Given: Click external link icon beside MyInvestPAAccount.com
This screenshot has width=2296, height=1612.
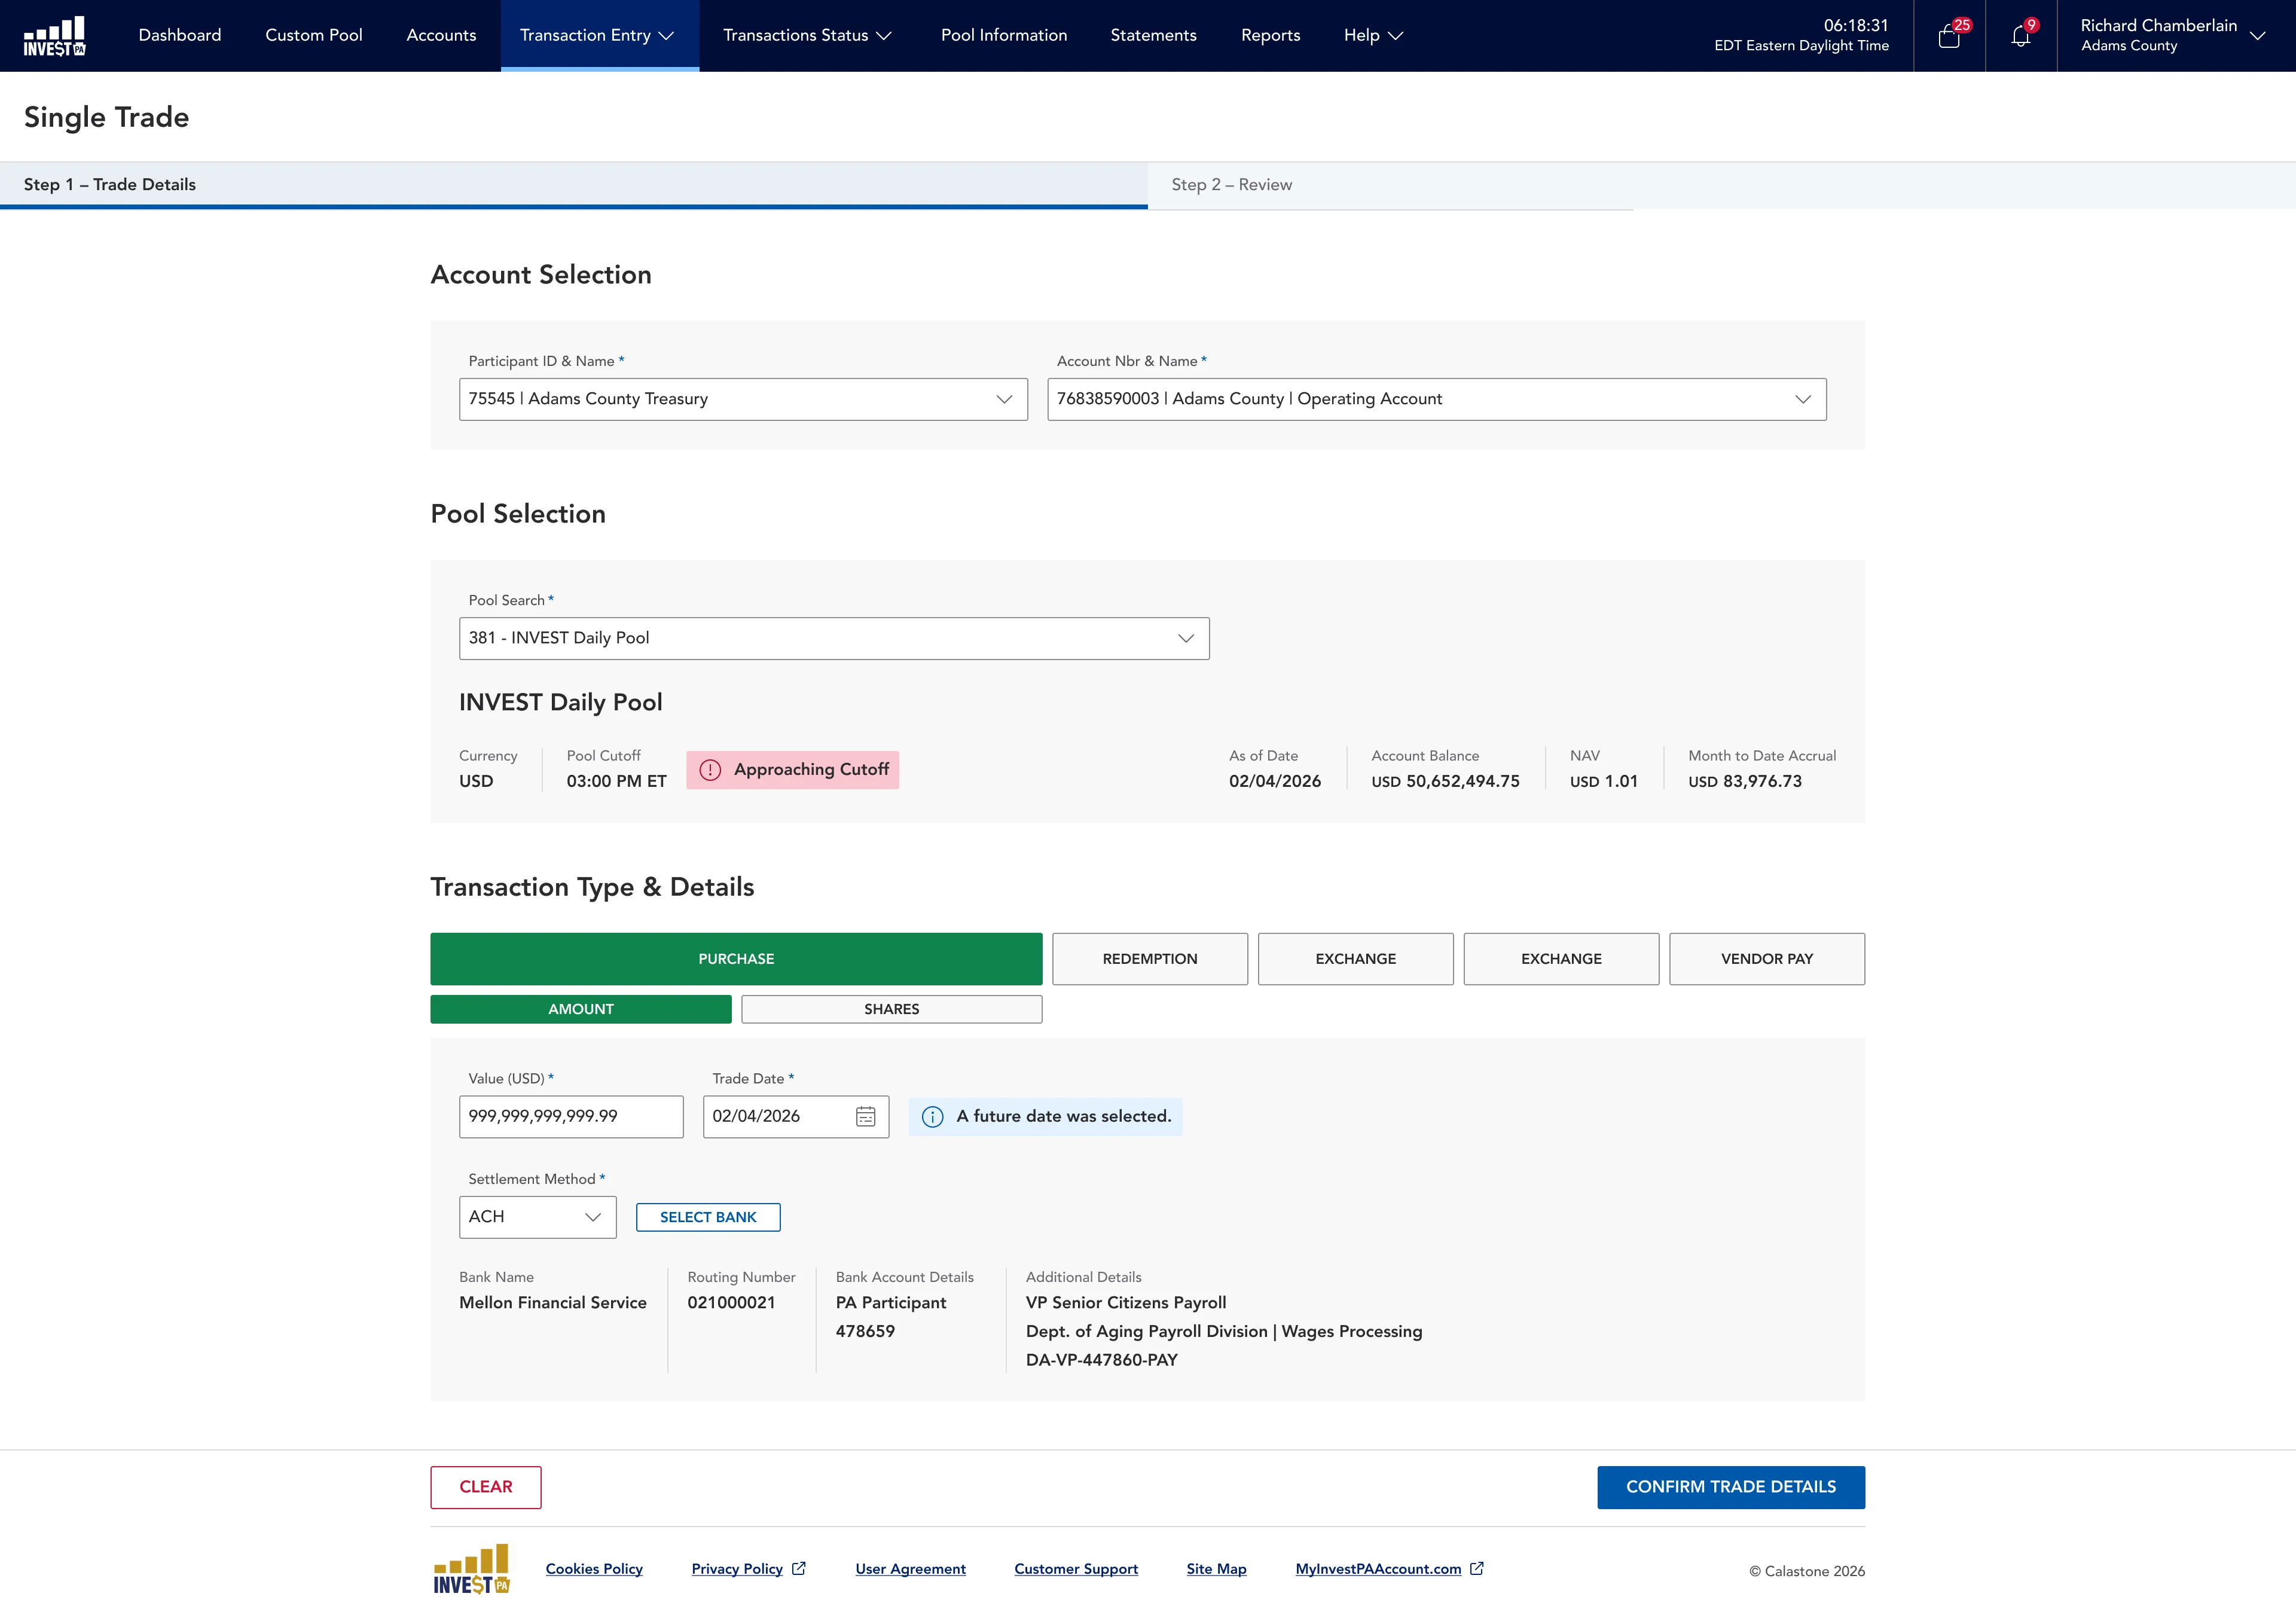Looking at the screenshot, I should pyautogui.click(x=1477, y=1568).
